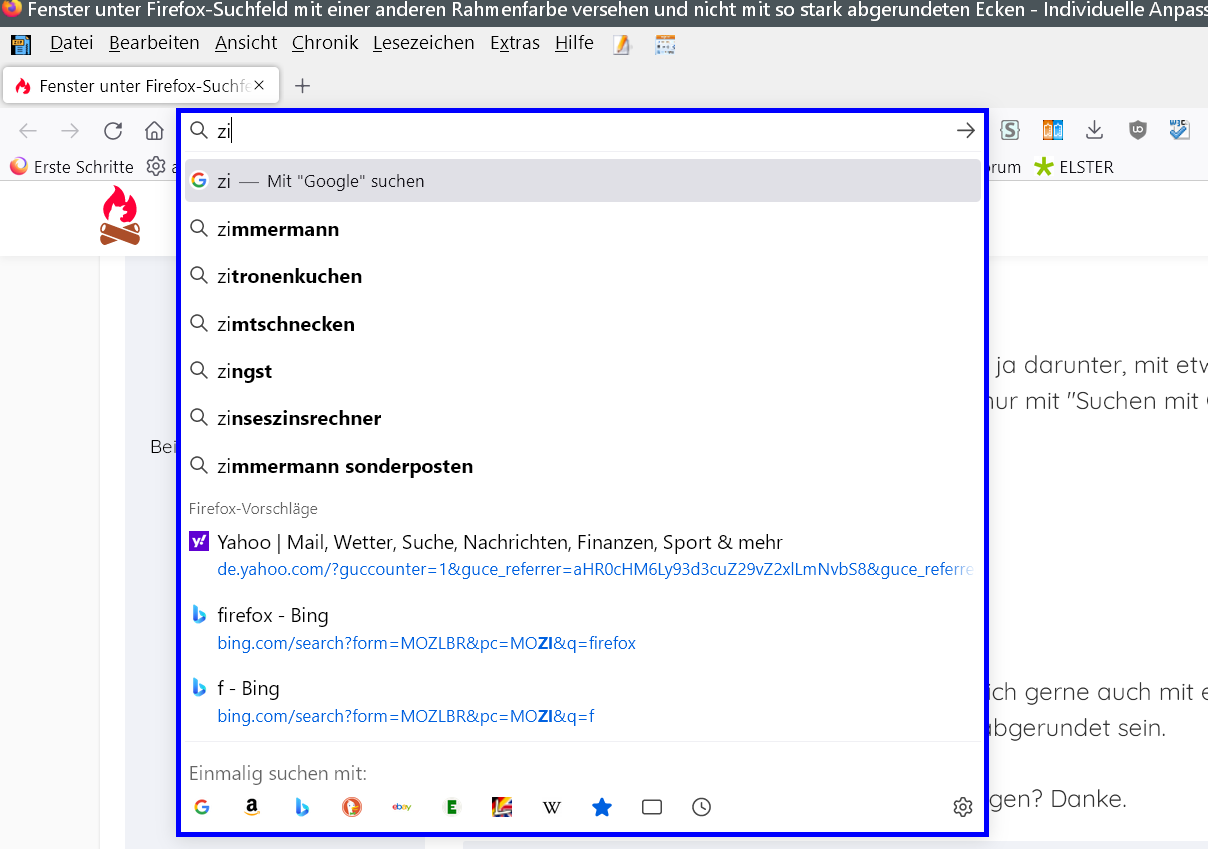
Task: Select Wikipedia one-off search icon
Action: [x=552, y=807]
